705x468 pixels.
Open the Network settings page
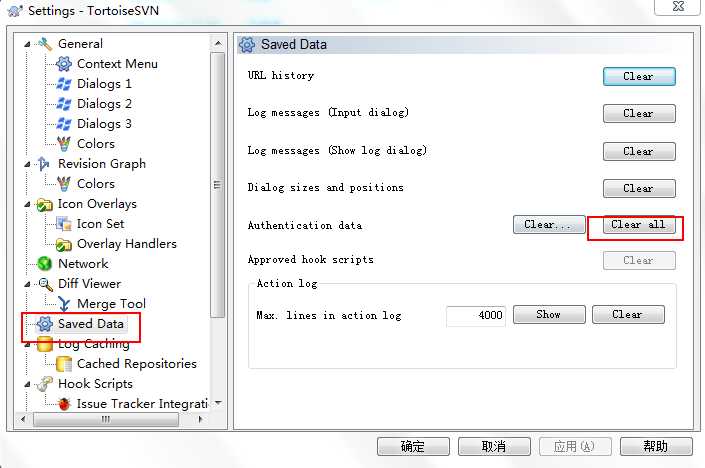pos(83,264)
